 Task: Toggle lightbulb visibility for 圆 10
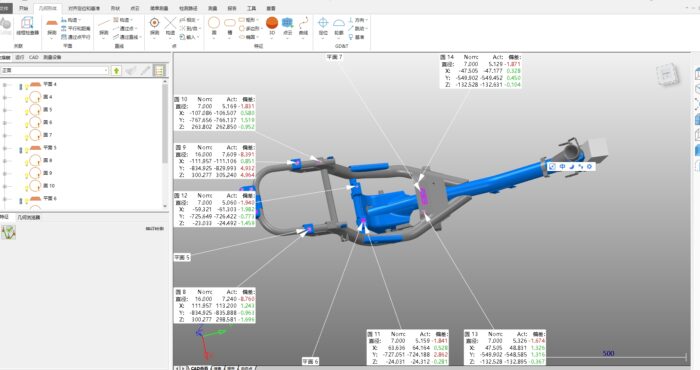click(x=26, y=187)
